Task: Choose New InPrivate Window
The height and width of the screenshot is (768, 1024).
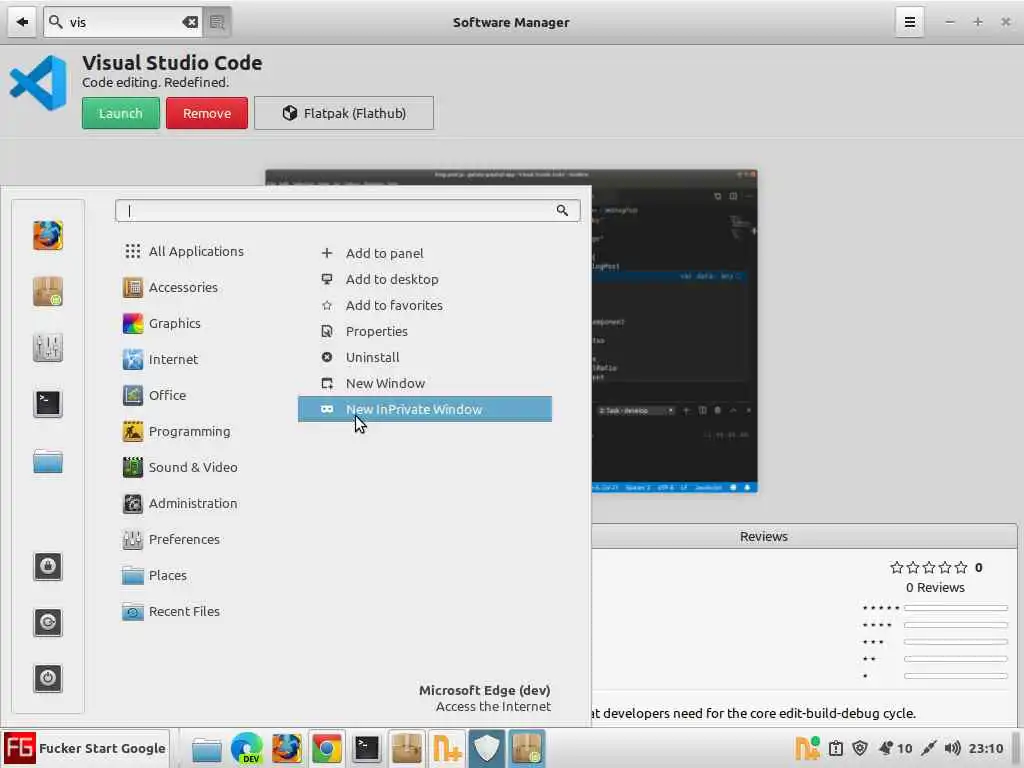Action: (425, 409)
